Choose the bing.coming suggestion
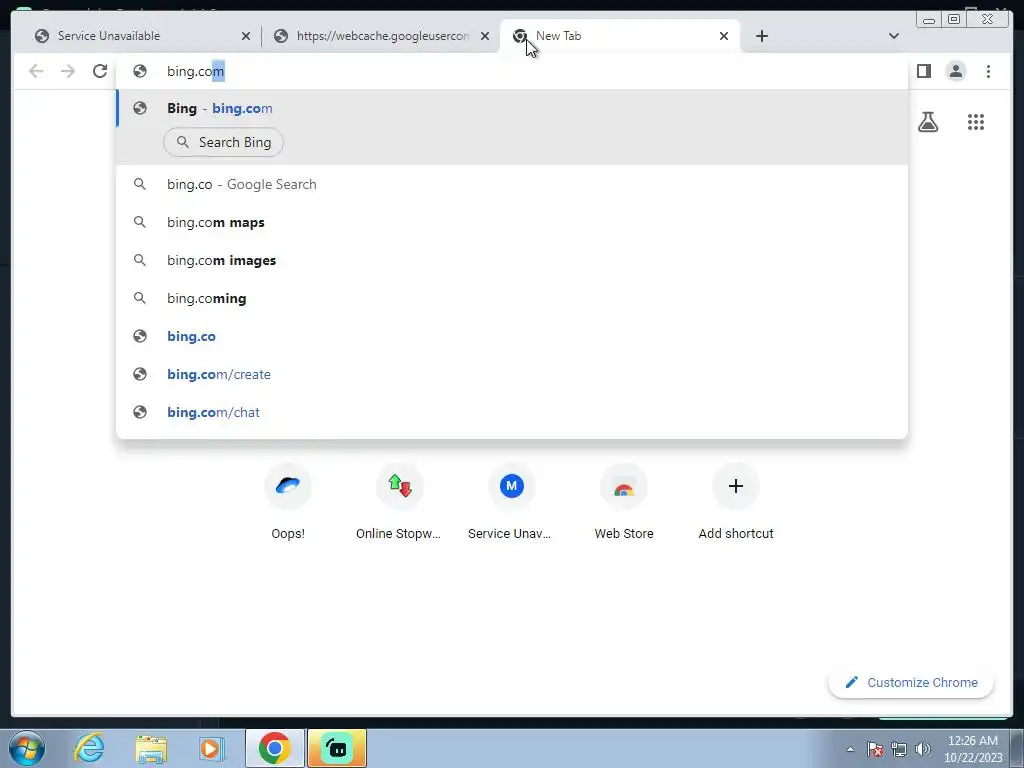 coord(512,298)
